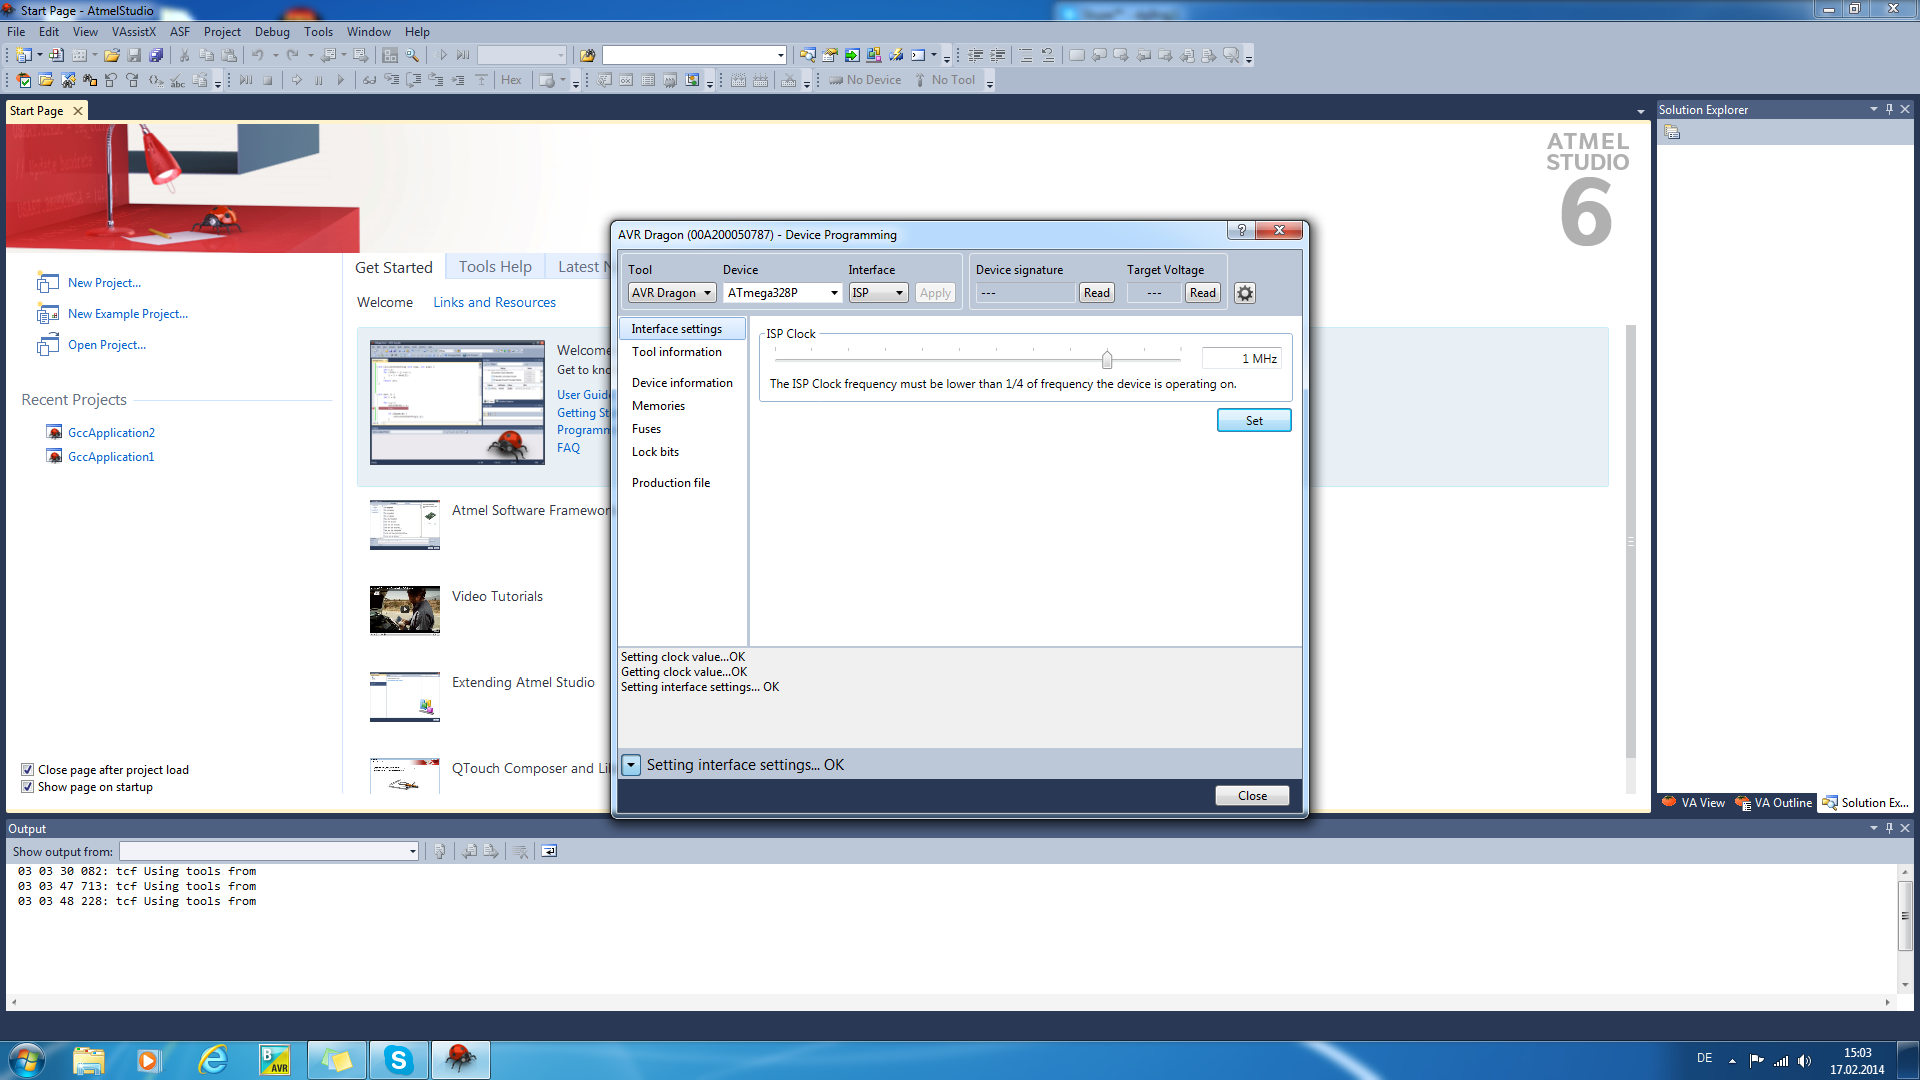Open the Tool dropdown showing AVR Dragon
The height and width of the screenshot is (1080, 1920).
click(671, 293)
